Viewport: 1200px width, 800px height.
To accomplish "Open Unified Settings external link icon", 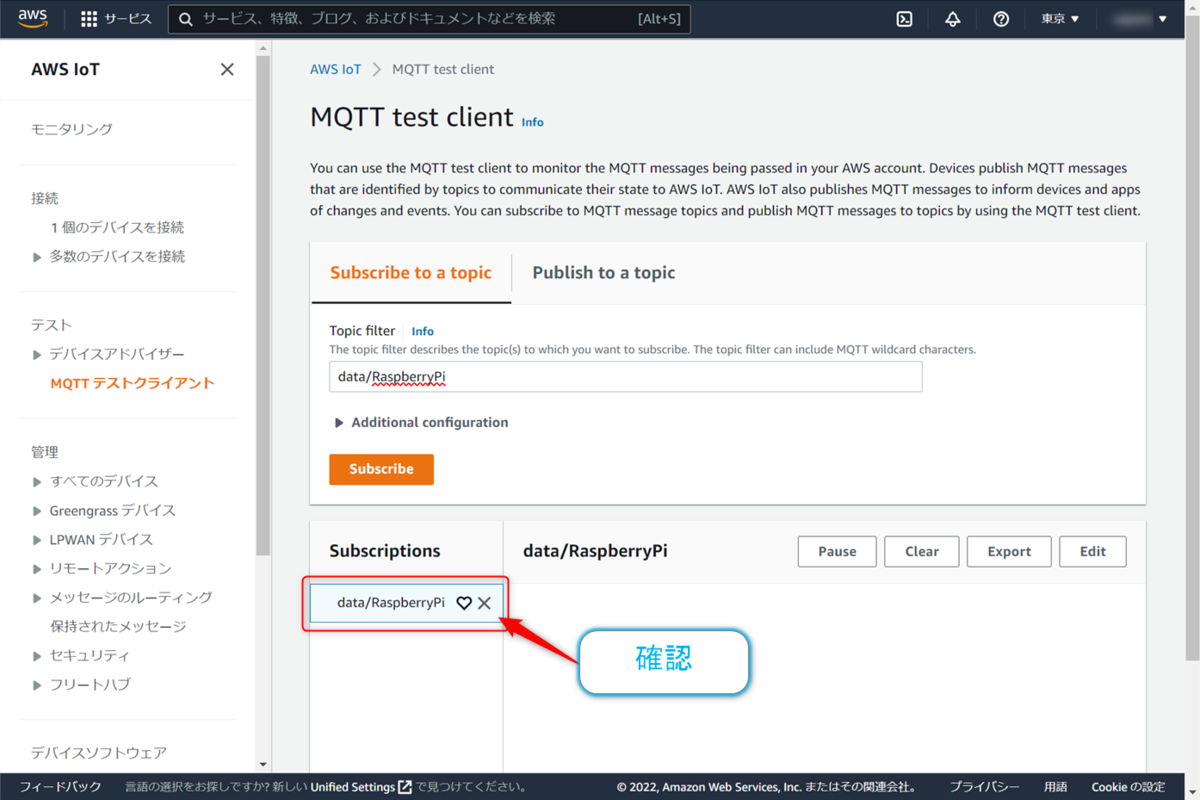I will (x=405, y=787).
